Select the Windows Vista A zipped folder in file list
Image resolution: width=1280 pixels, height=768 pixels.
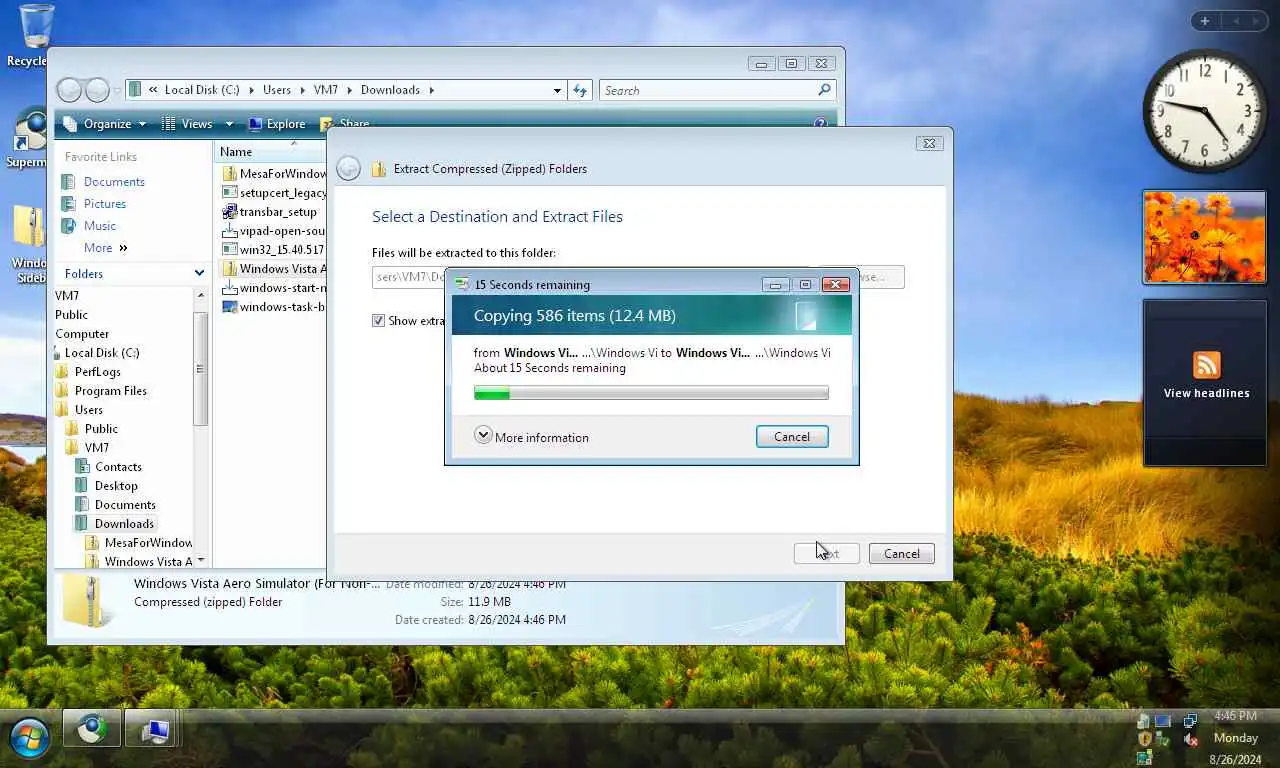pos(273,268)
